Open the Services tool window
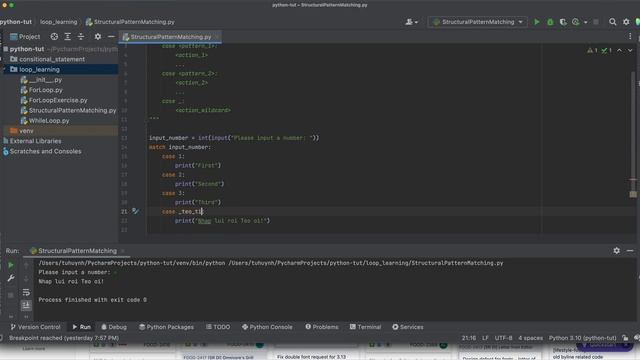 click(x=407, y=327)
